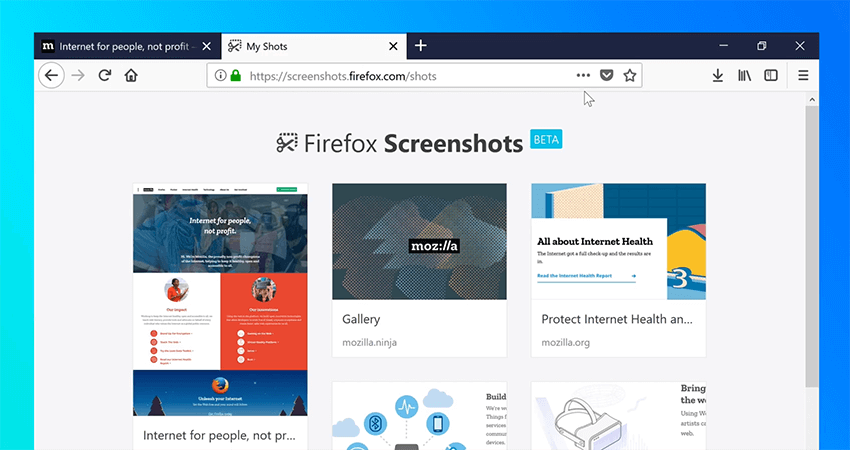The width and height of the screenshot is (850, 450).
Task: Open Downloads panel arrow icon
Action: pyautogui.click(x=718, y=76)
